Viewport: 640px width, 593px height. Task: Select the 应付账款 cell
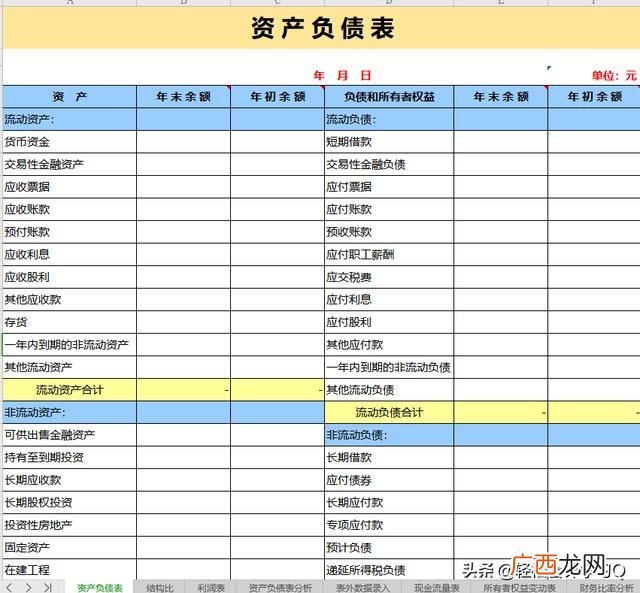[x=389, y=209]
